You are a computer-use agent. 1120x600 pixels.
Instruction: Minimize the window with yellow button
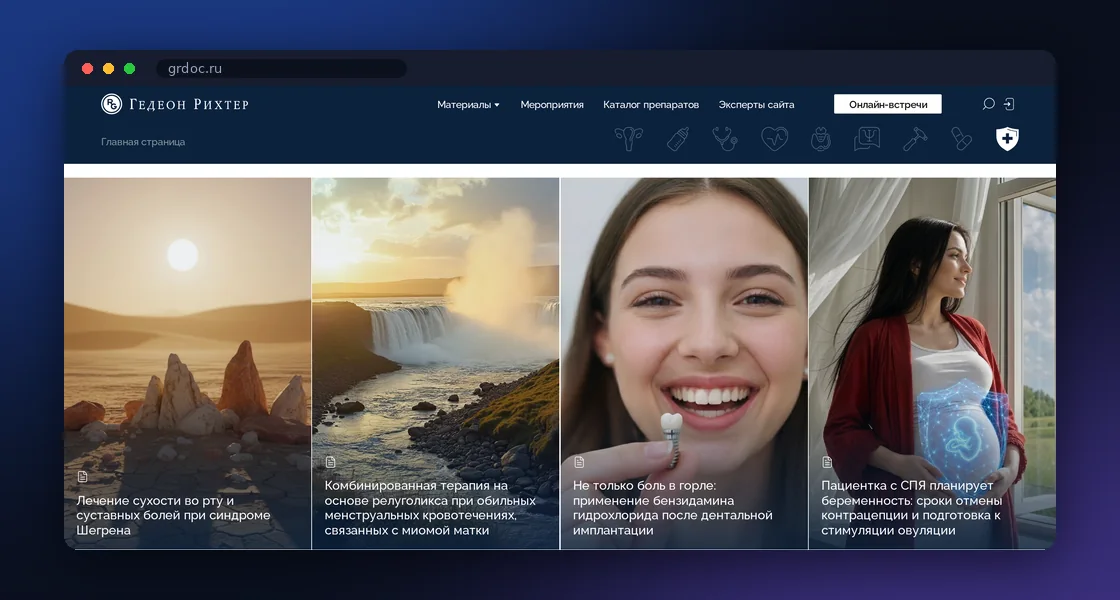click(x=109, y=69)
